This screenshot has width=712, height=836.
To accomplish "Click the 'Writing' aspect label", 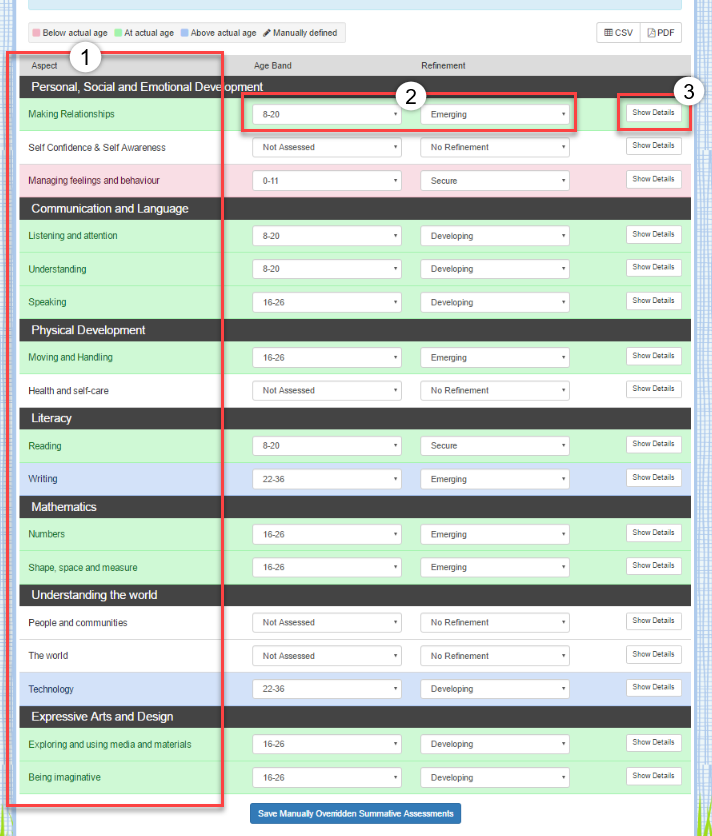I will tap(43, 479).
